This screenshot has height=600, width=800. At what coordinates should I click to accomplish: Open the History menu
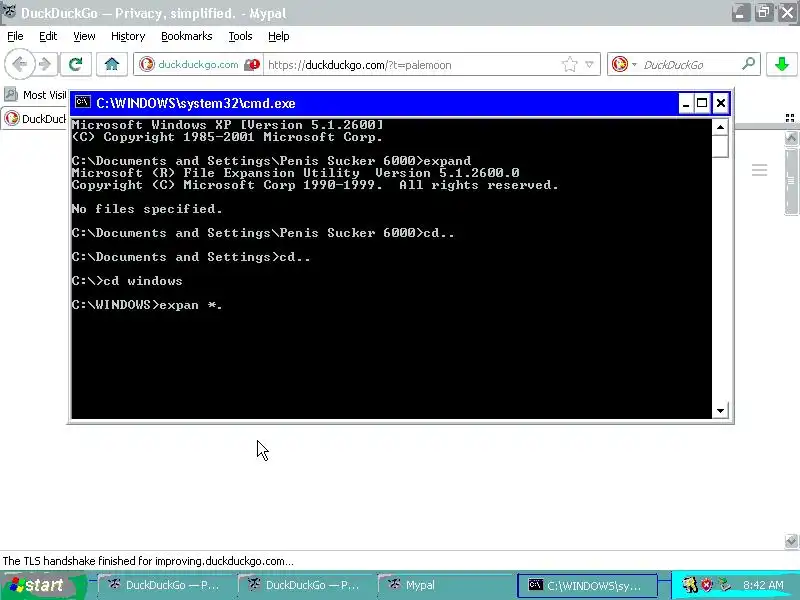pos(128,36)
